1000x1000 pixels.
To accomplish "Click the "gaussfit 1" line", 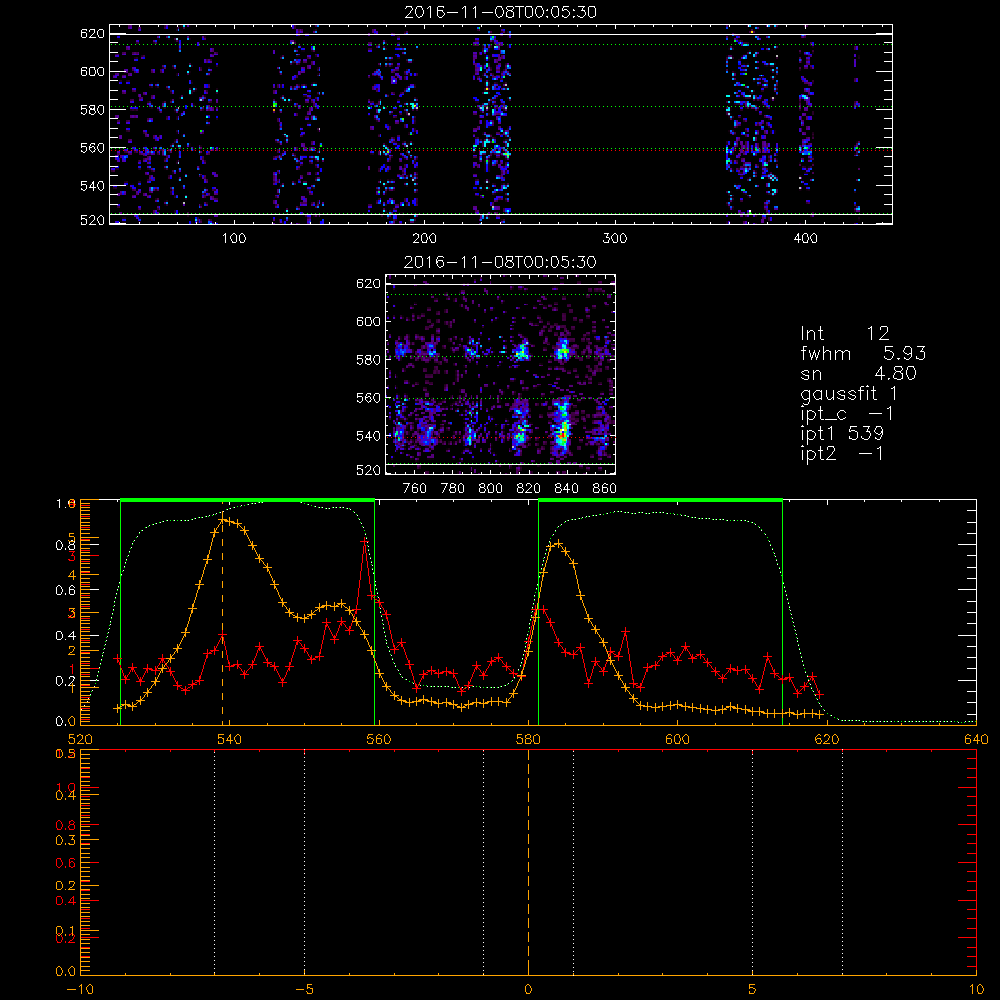I will pyautogui.click(x=849, y=393).
